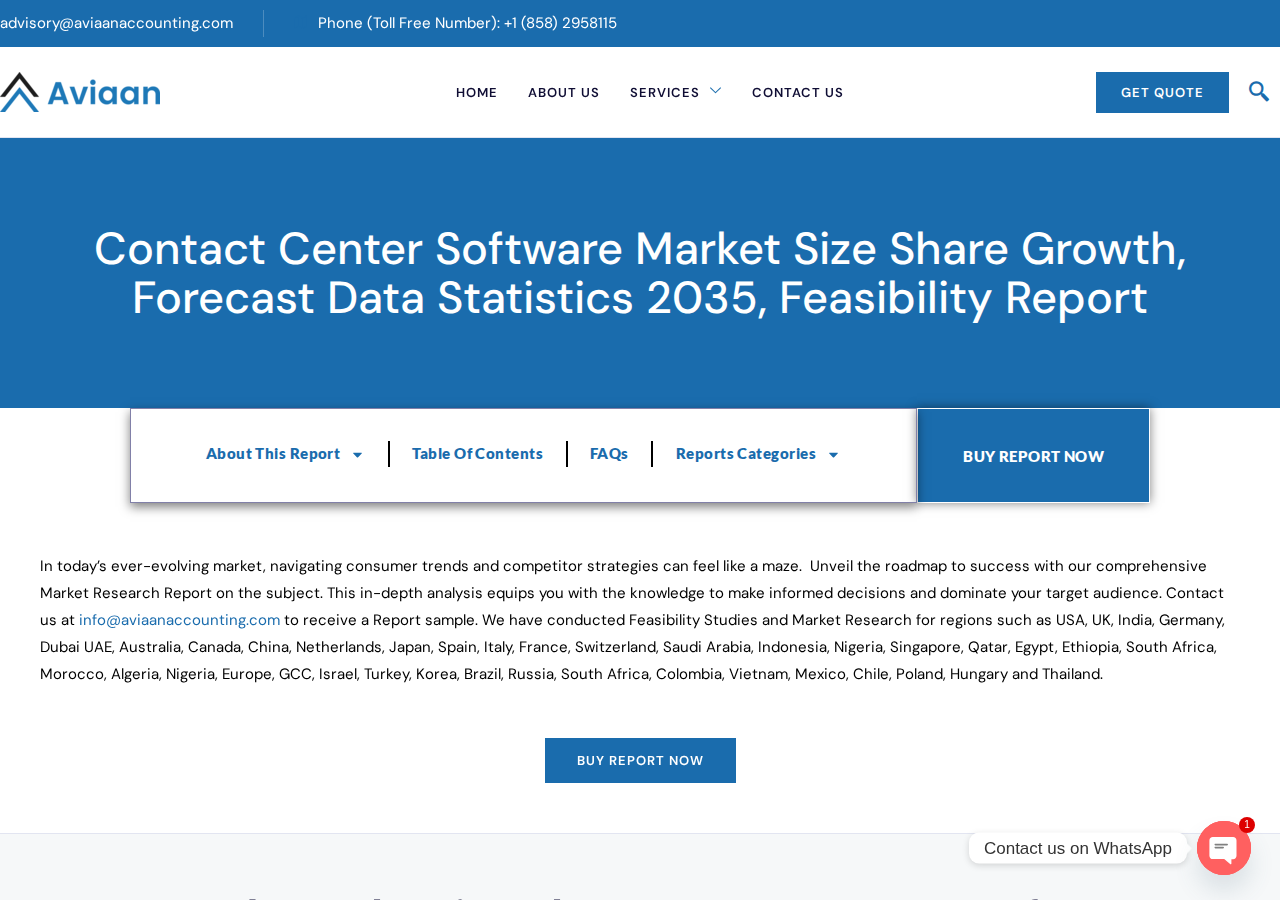Click the Get Quote button
The height and width of the screenshot is (900, 1280).
click(1162, 92)
